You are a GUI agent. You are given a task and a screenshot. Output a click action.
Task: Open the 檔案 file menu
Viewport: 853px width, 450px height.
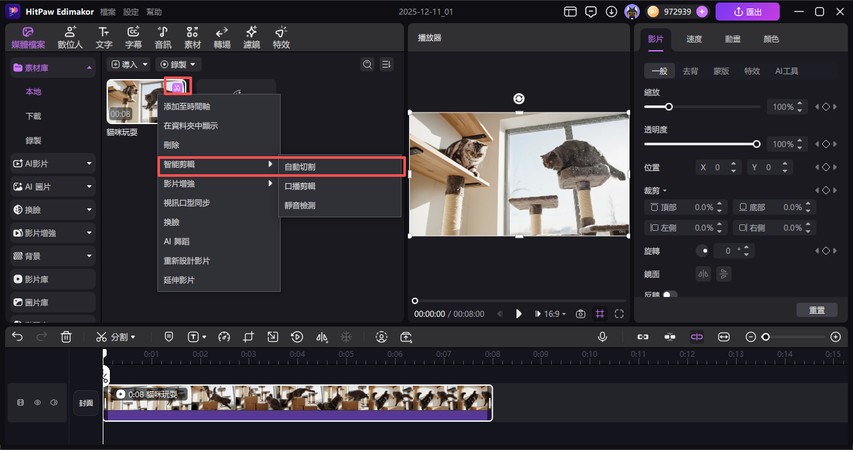pos(108,11)
